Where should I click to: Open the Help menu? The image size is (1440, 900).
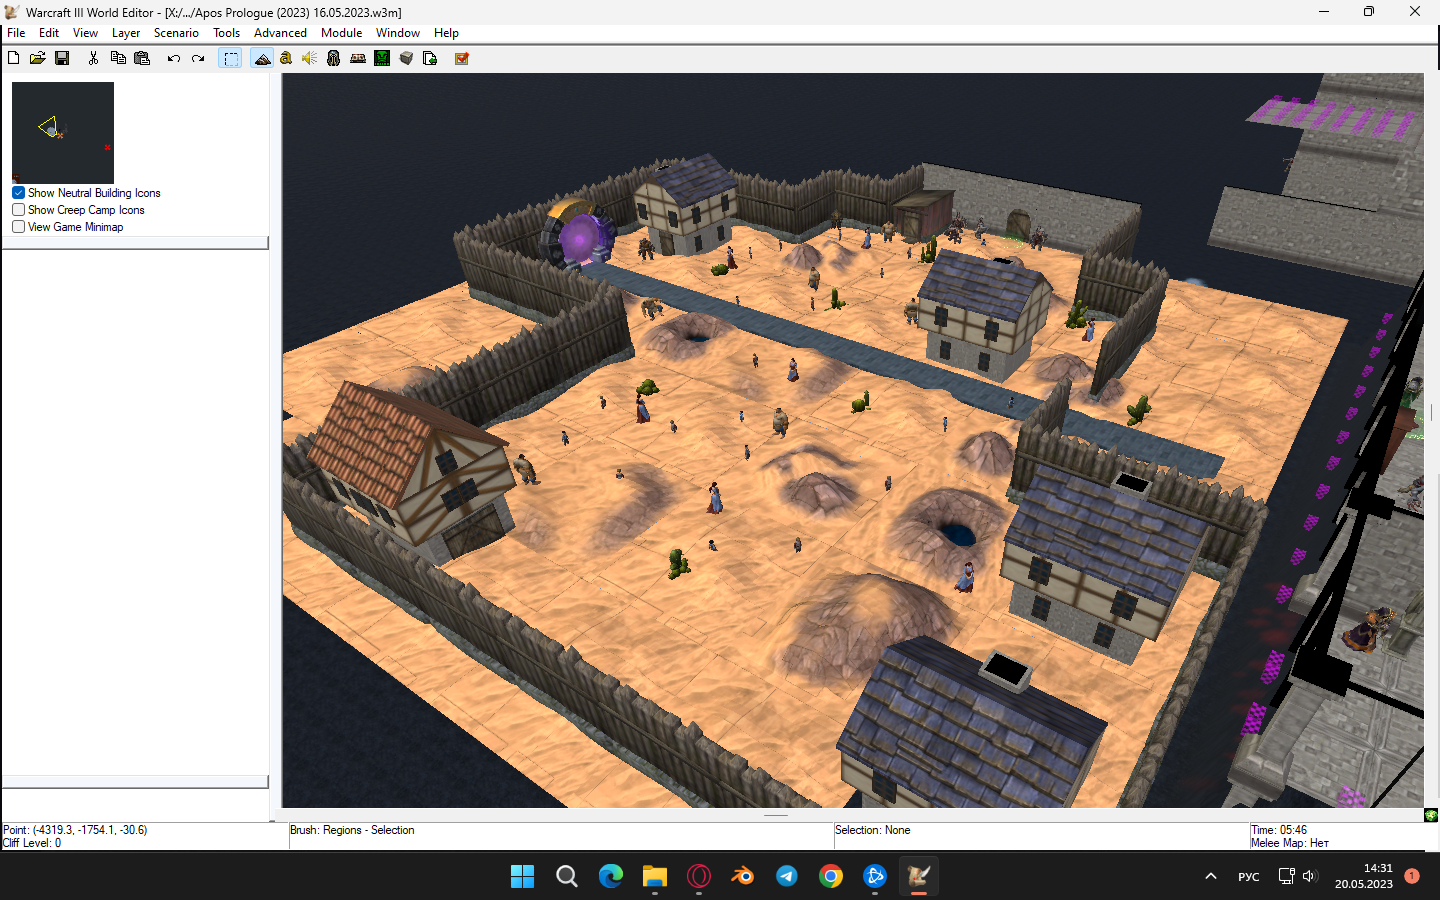pyautogui.click(x=446, y=33)
